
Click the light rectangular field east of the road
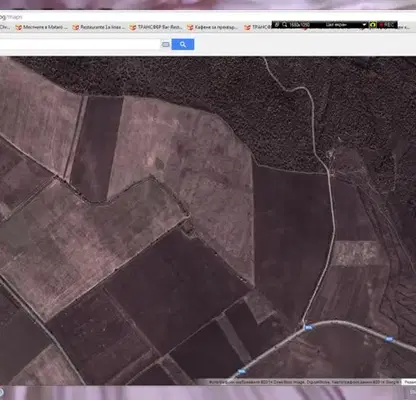pos(358,254)
